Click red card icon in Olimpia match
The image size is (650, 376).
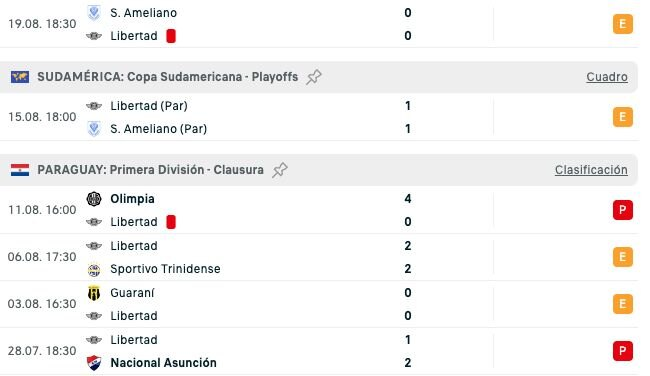pos(171,222)
